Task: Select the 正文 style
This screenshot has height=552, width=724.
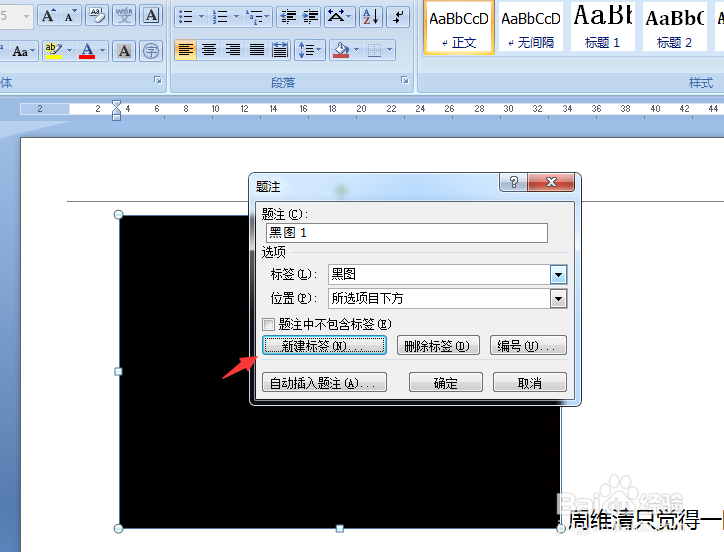Action: pyautogui.click(x=459, y=29)
